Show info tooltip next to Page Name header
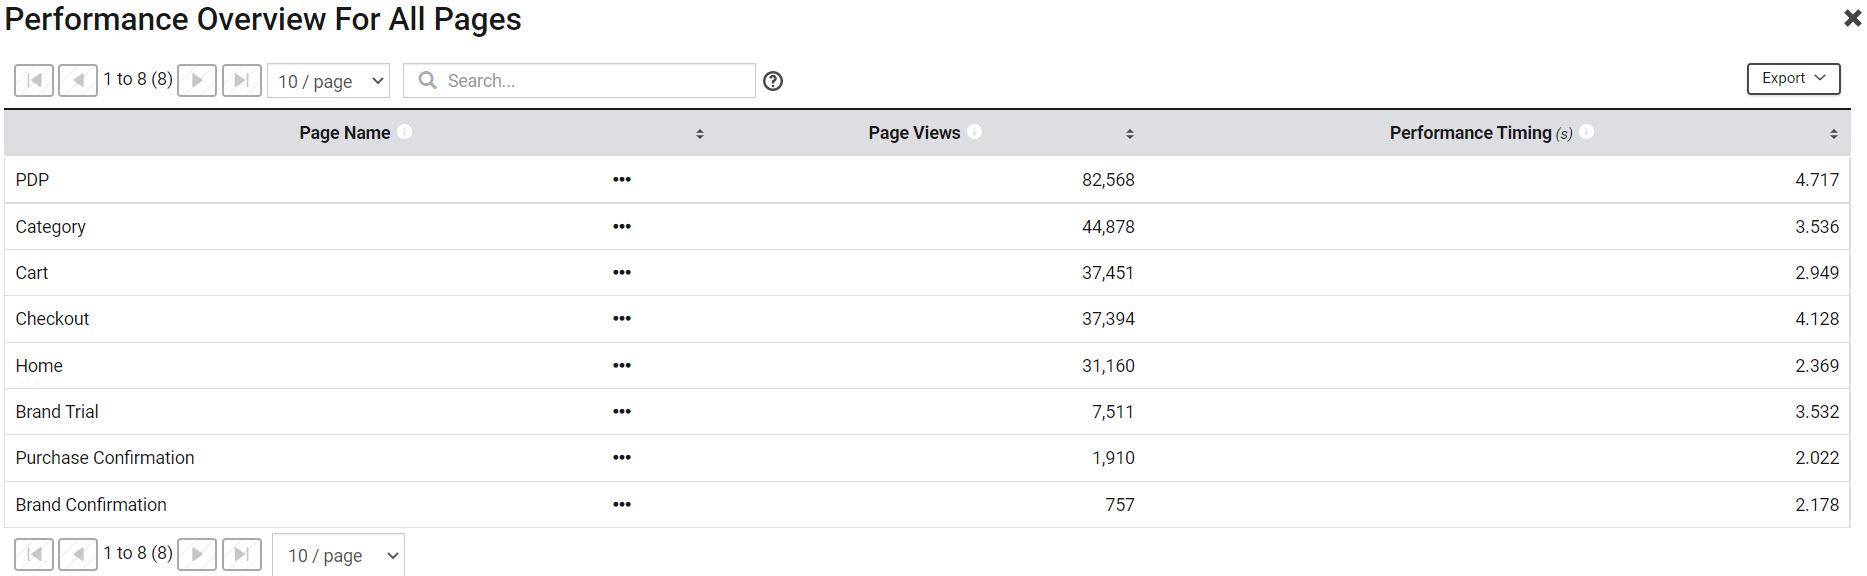 click(405, 132)
